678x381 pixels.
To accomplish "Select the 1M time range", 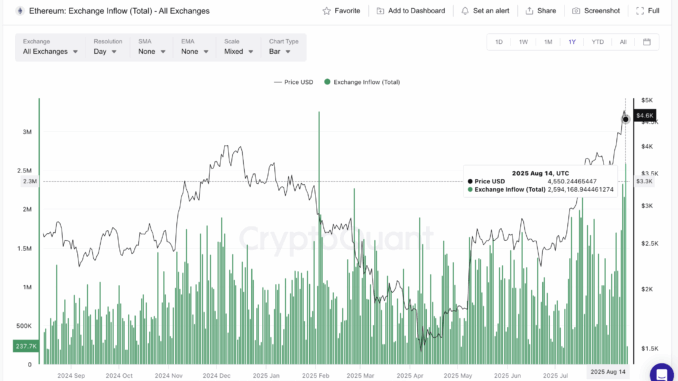I will pyautogui.click(x=548, y=42).
